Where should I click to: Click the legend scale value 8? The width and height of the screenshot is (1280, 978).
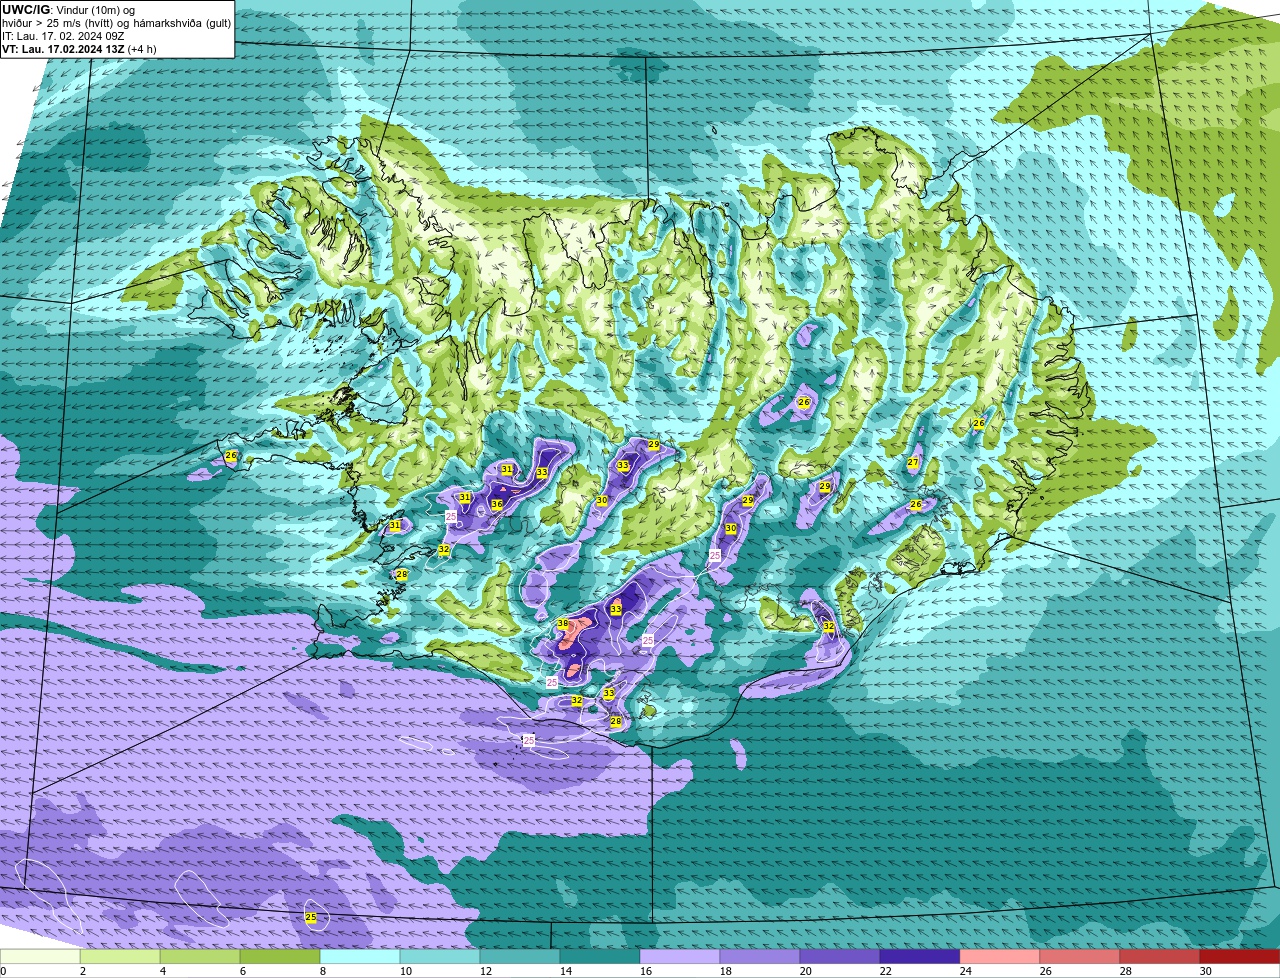322,971
